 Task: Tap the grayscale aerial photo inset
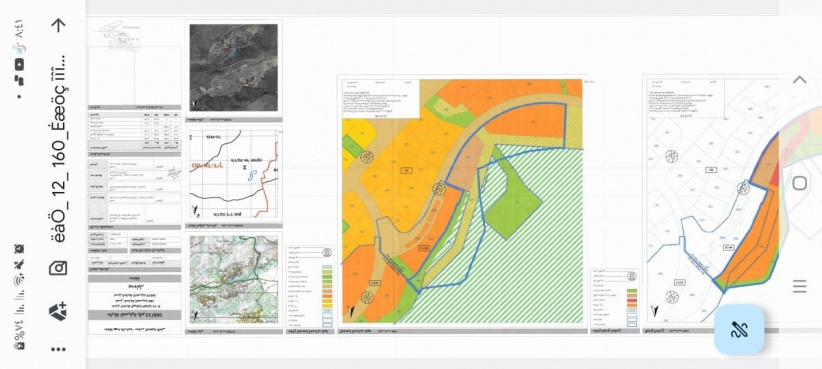233,68
